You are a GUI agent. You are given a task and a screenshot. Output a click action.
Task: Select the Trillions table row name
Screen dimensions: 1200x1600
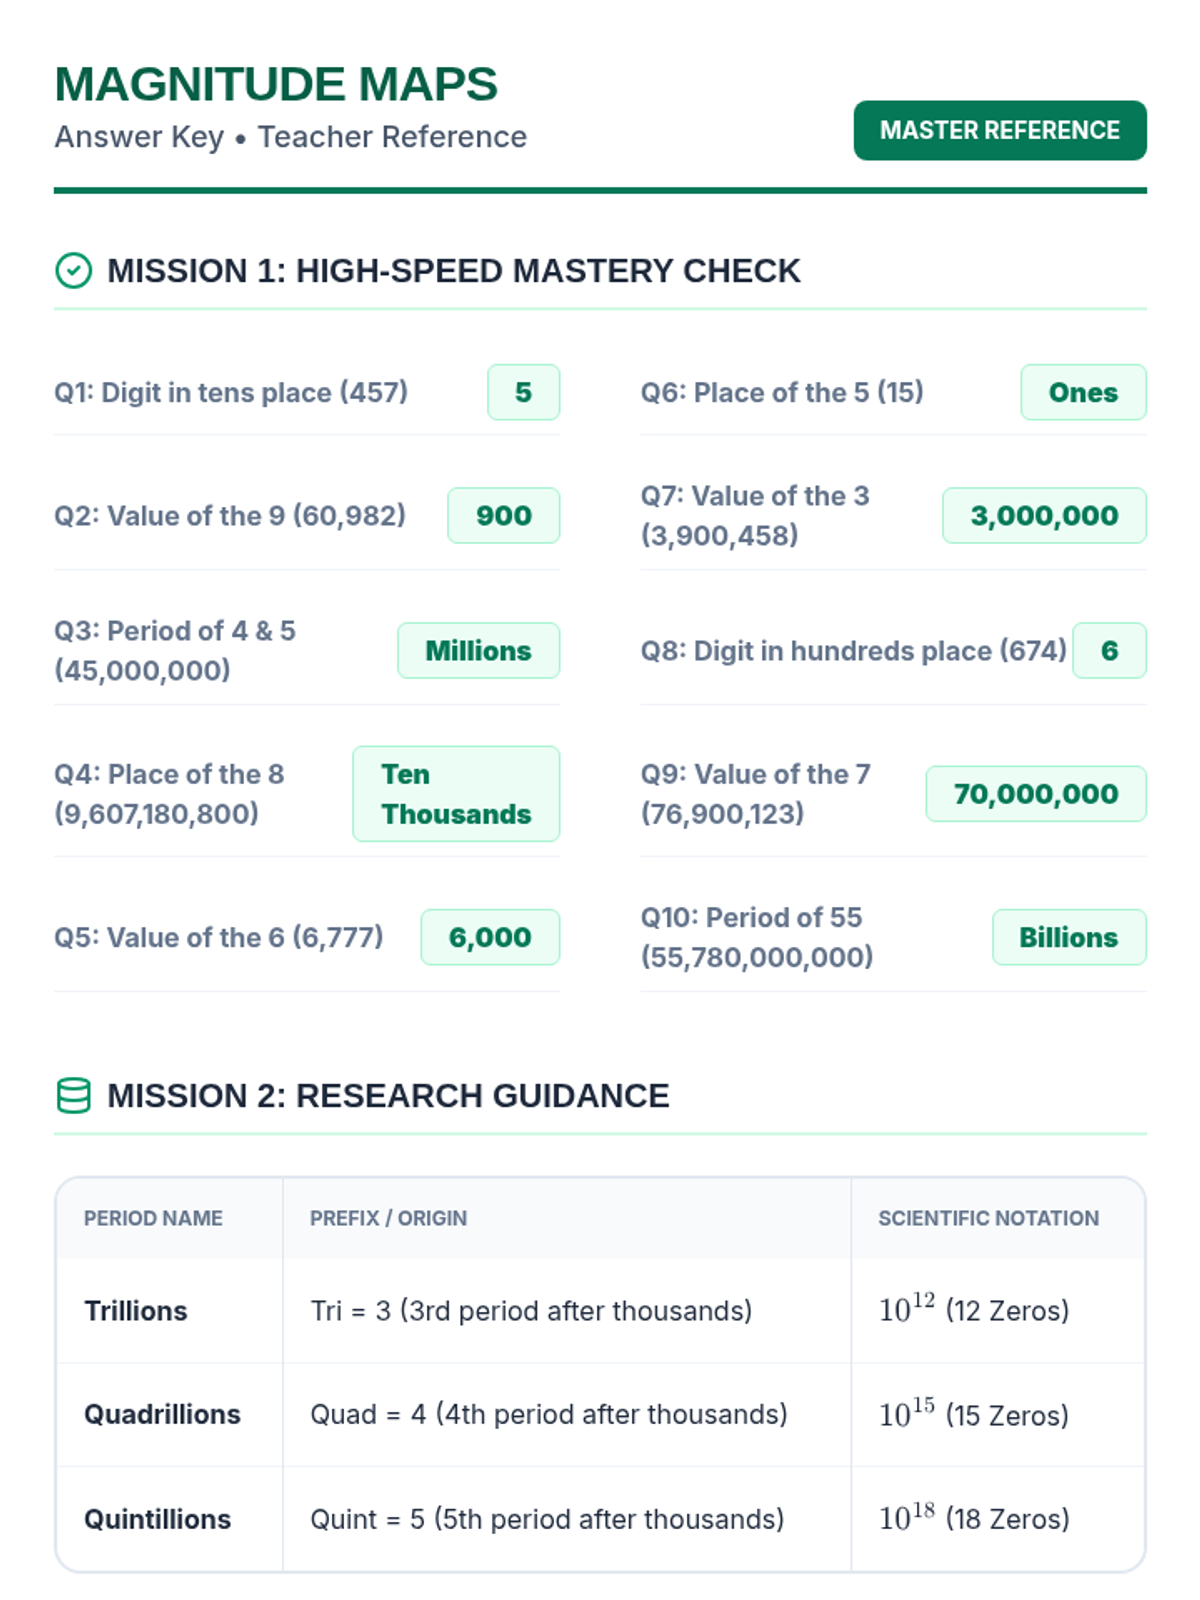click(x=136, y=1310)
